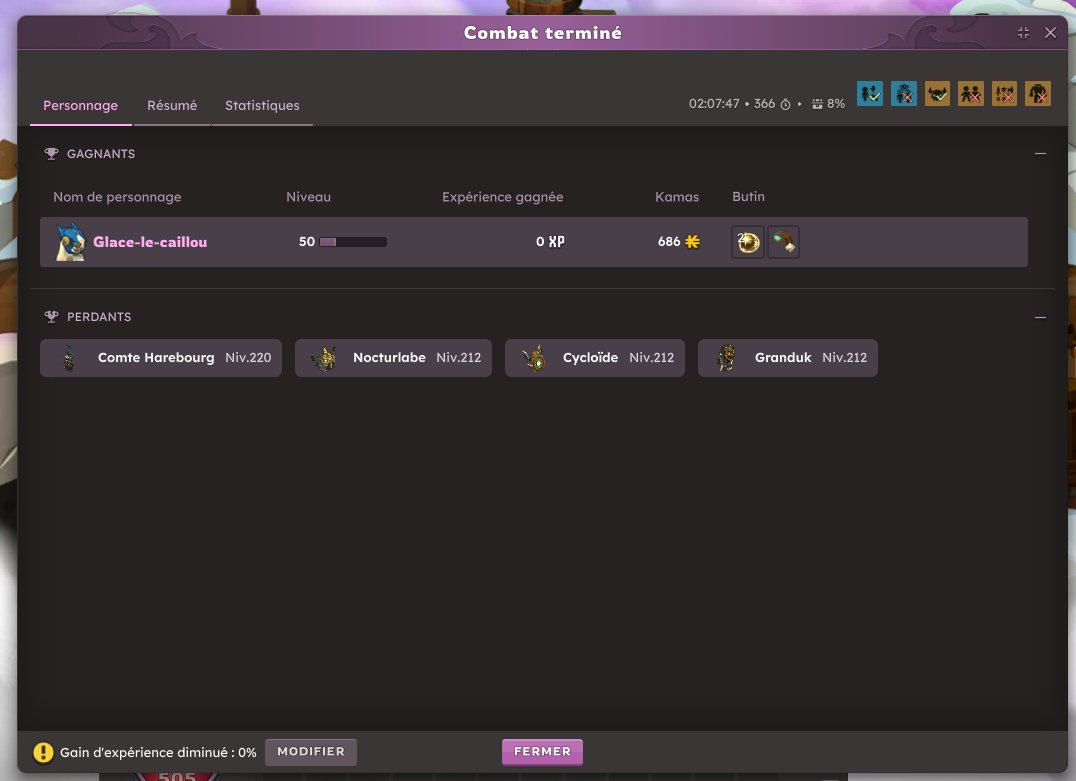Click the Comte Harebourg loser entry

coord(161,358)
